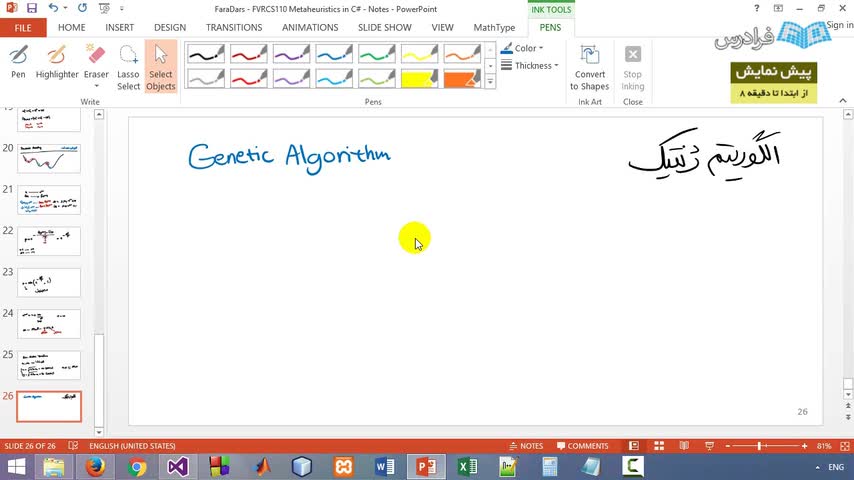Switch to DESIGN ribbon tab

pyautogui.click(x=170, y=28)
